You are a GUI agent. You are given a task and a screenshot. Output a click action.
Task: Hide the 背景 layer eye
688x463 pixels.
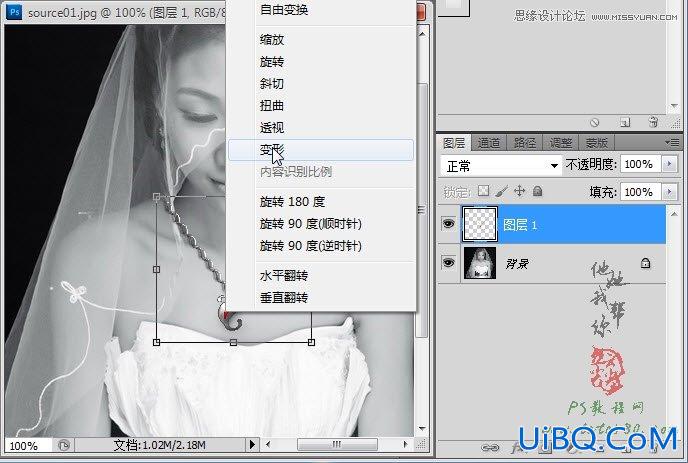448,262
